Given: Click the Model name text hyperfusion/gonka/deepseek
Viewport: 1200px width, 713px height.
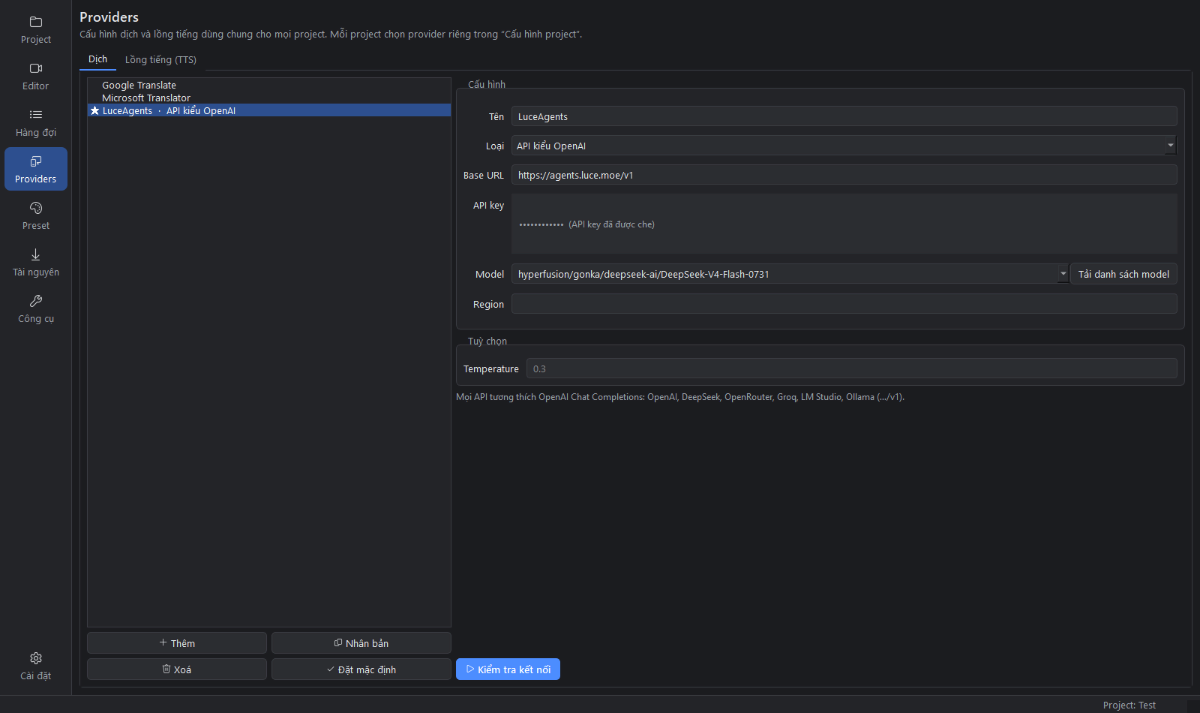Looking at the screenshot, I should 643,274.
